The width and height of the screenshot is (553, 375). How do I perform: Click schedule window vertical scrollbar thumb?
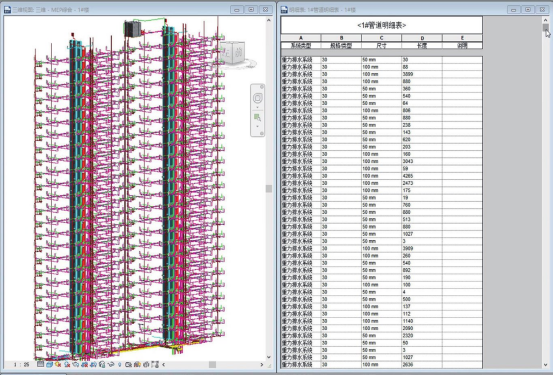[546, 28]
